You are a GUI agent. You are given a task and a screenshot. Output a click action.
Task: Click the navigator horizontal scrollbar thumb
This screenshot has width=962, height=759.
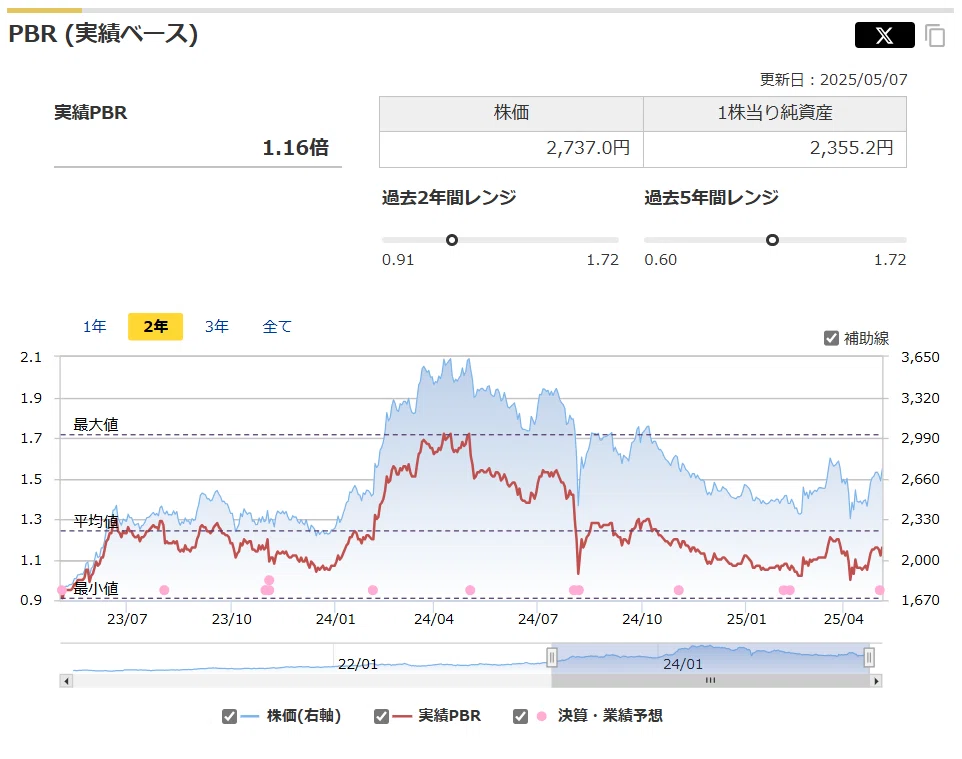click(710, 680)
